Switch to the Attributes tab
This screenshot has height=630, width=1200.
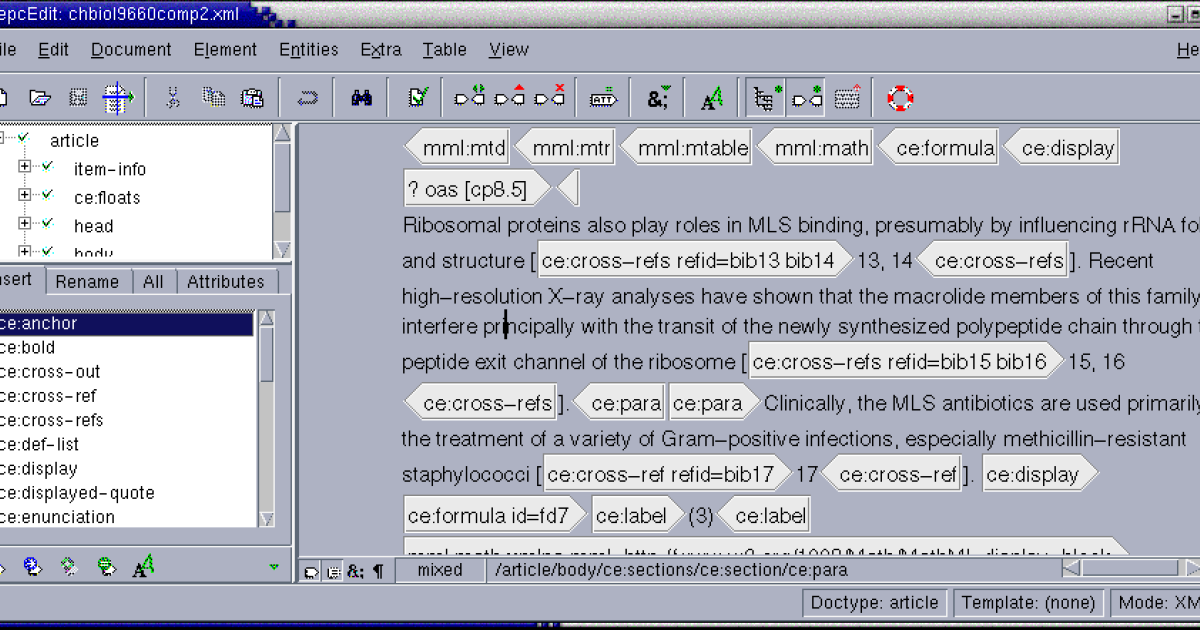tap(225, 282)
